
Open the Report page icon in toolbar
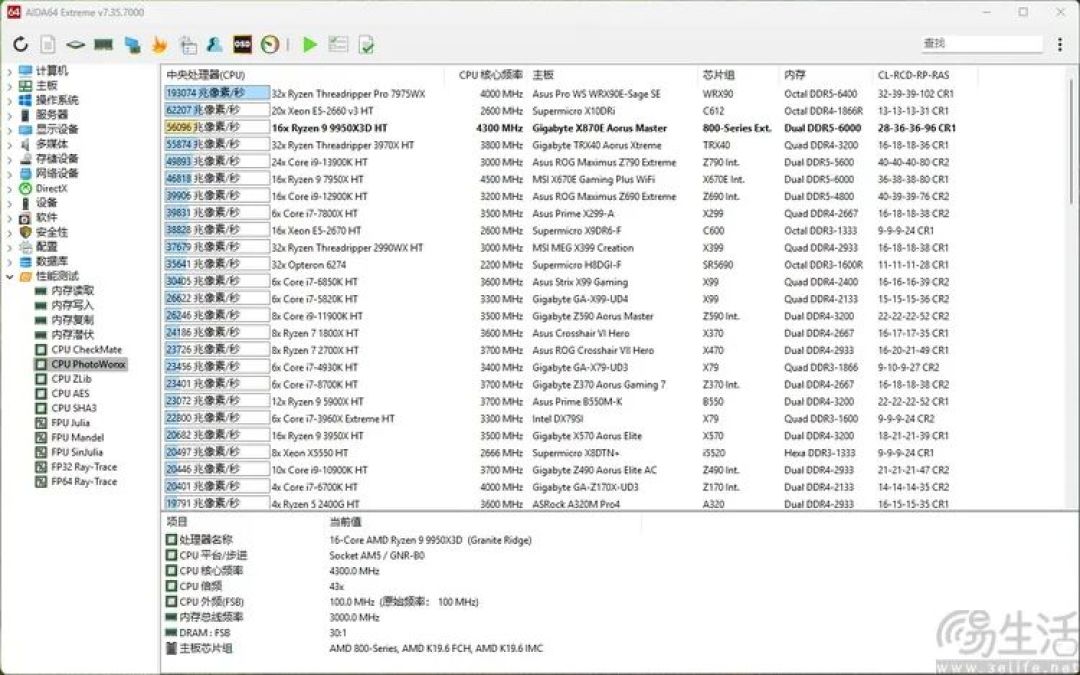pyautogui.click(x=48, y=44)
